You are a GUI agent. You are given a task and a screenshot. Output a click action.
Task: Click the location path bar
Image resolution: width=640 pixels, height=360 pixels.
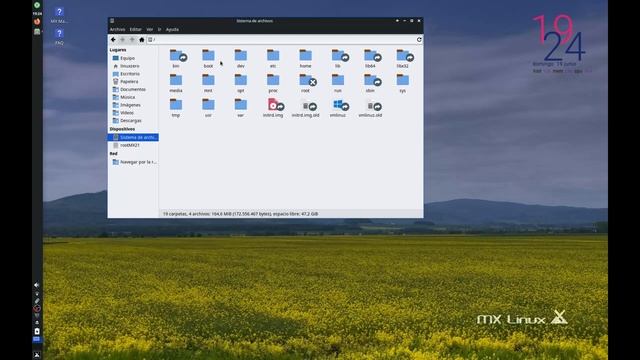point(281,40)
